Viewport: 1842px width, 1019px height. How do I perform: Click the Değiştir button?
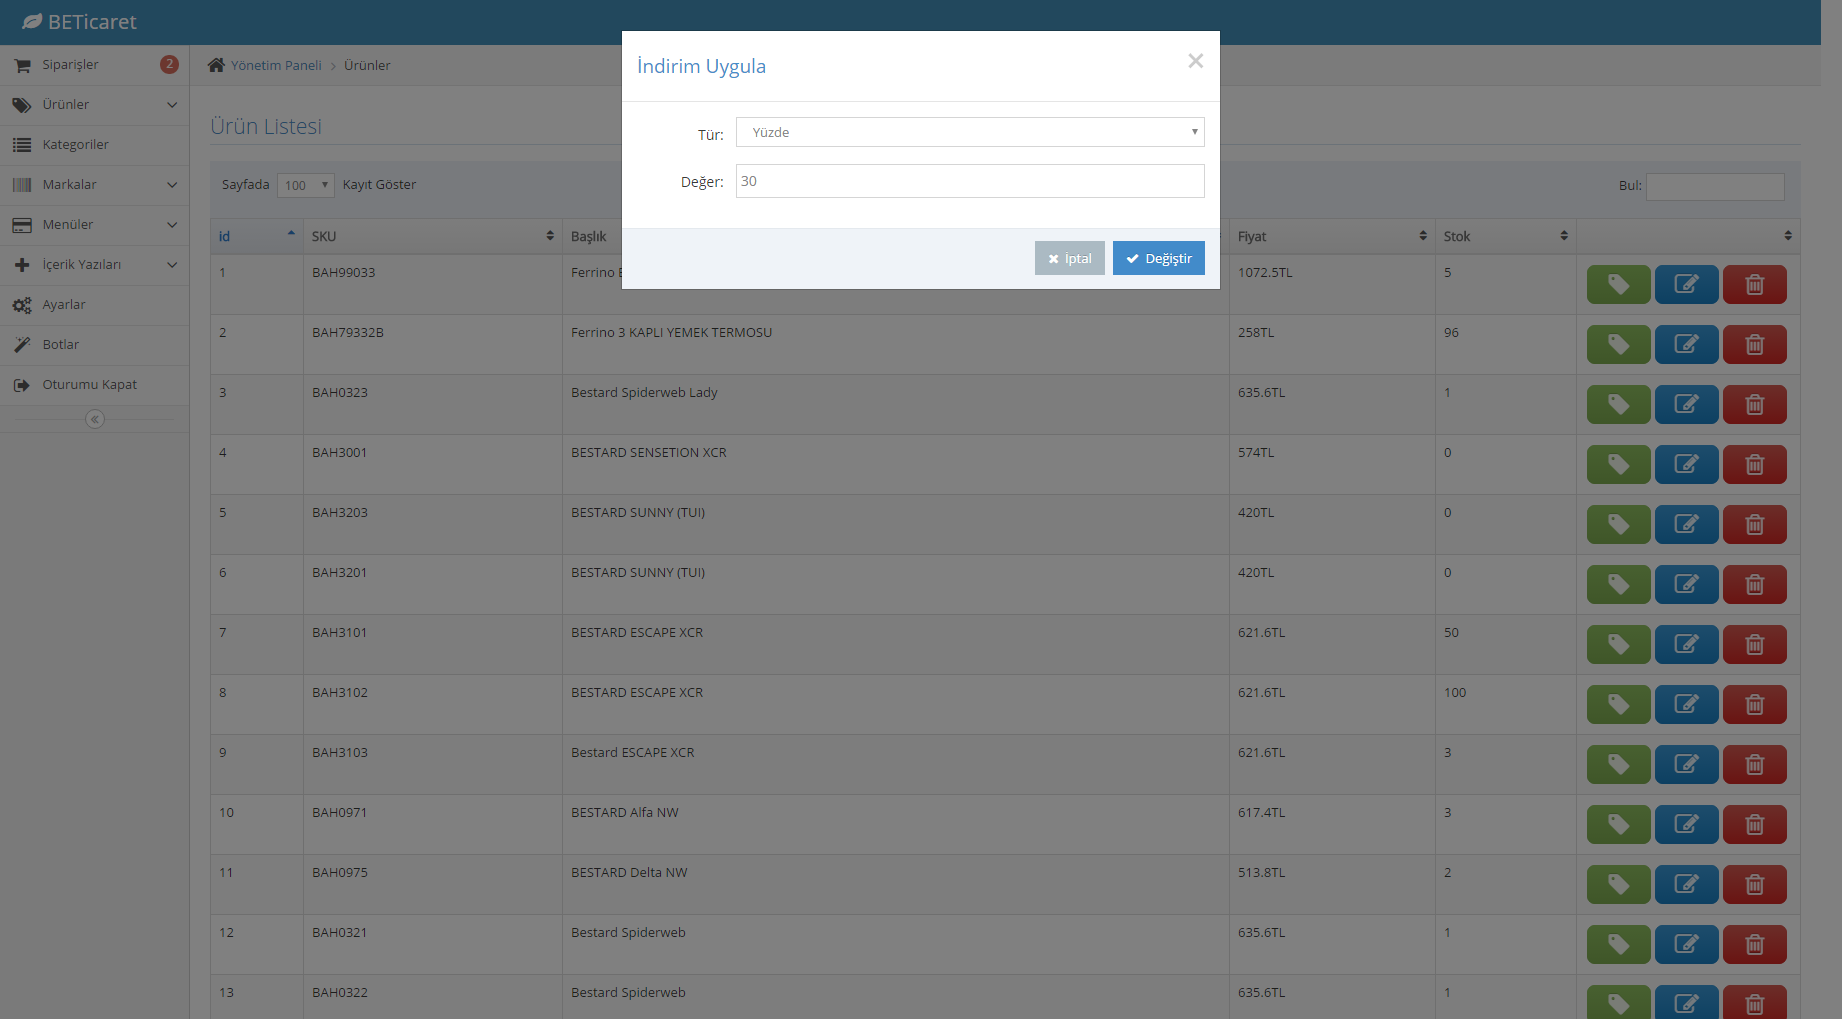[x=1158, y=258]
